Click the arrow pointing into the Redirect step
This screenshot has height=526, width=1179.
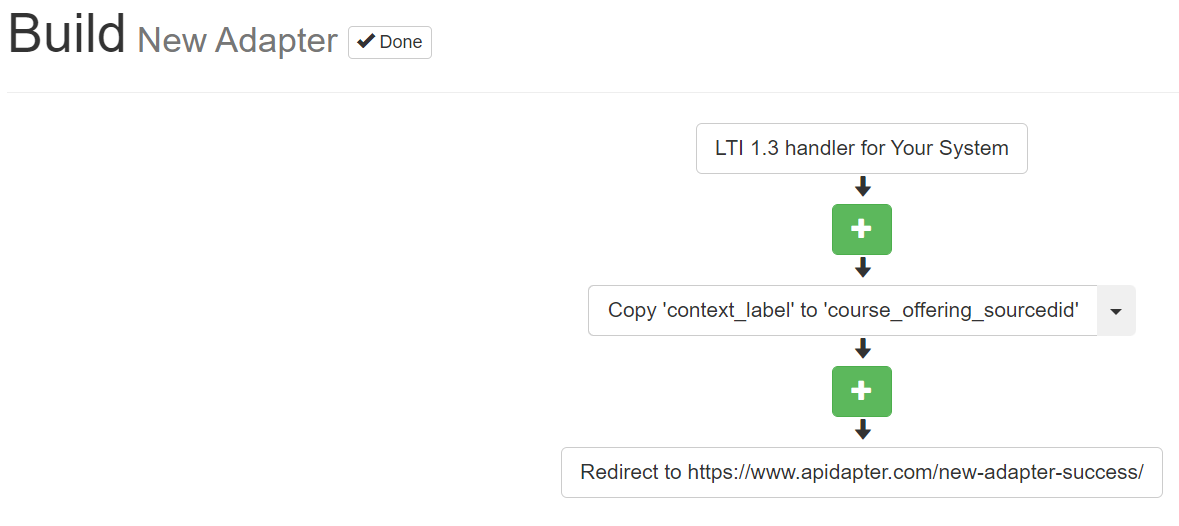tap(863, 430)
